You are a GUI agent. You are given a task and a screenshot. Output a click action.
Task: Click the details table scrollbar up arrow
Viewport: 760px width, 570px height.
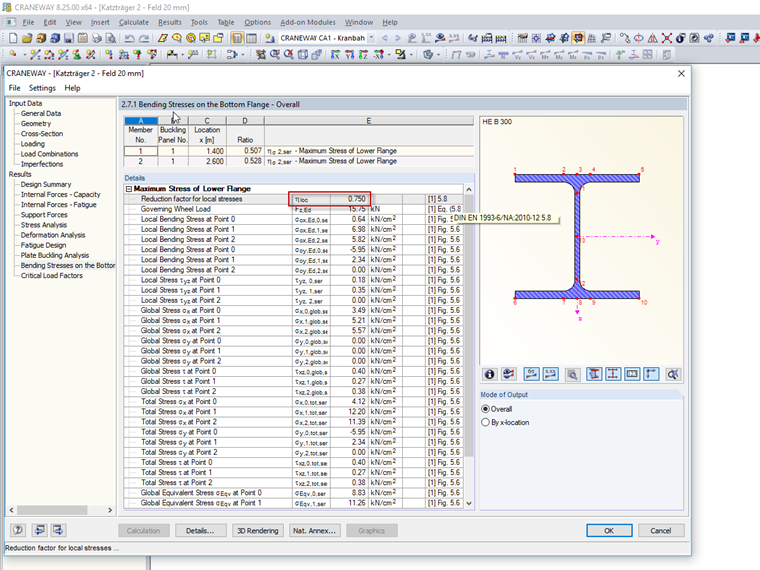coord(469,189)
